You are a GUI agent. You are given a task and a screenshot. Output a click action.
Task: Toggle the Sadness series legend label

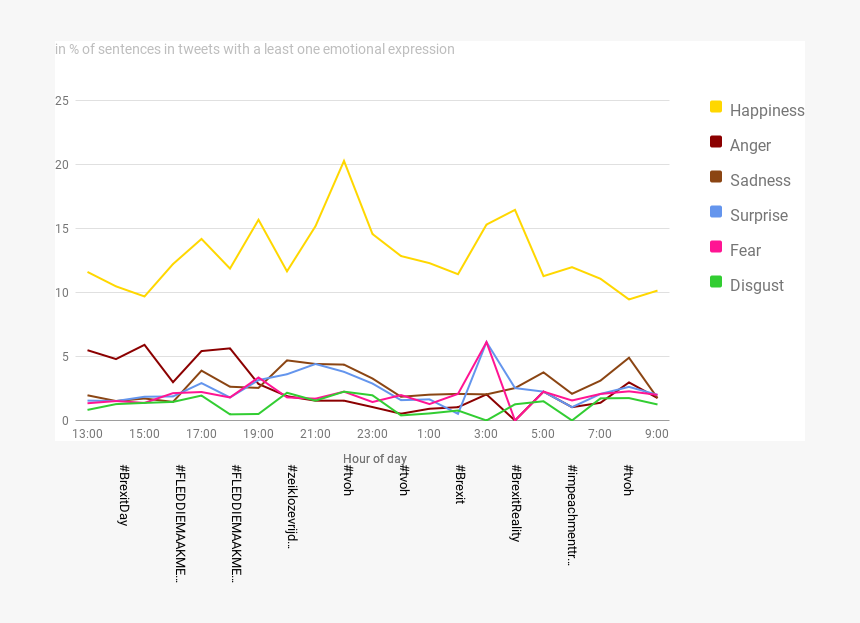[x=760, y=180]
